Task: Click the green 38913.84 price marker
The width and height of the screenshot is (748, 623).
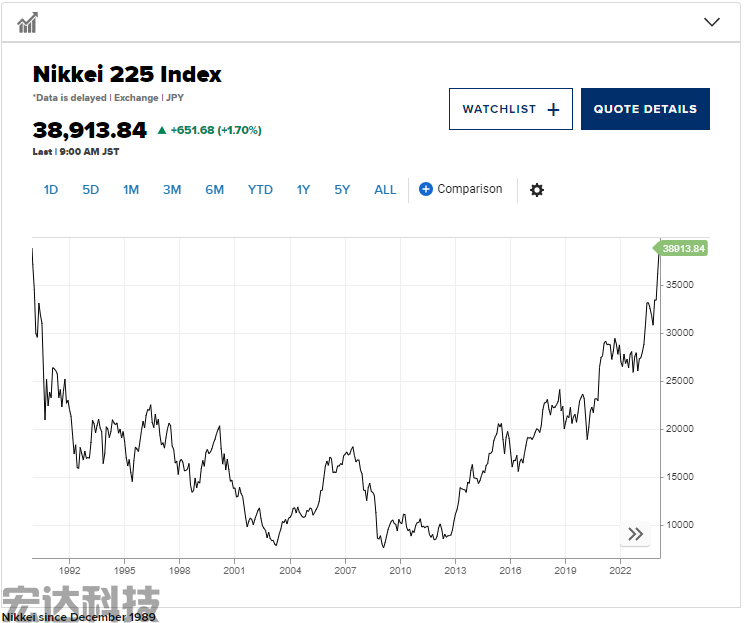Action: click(x=681, y=249)
